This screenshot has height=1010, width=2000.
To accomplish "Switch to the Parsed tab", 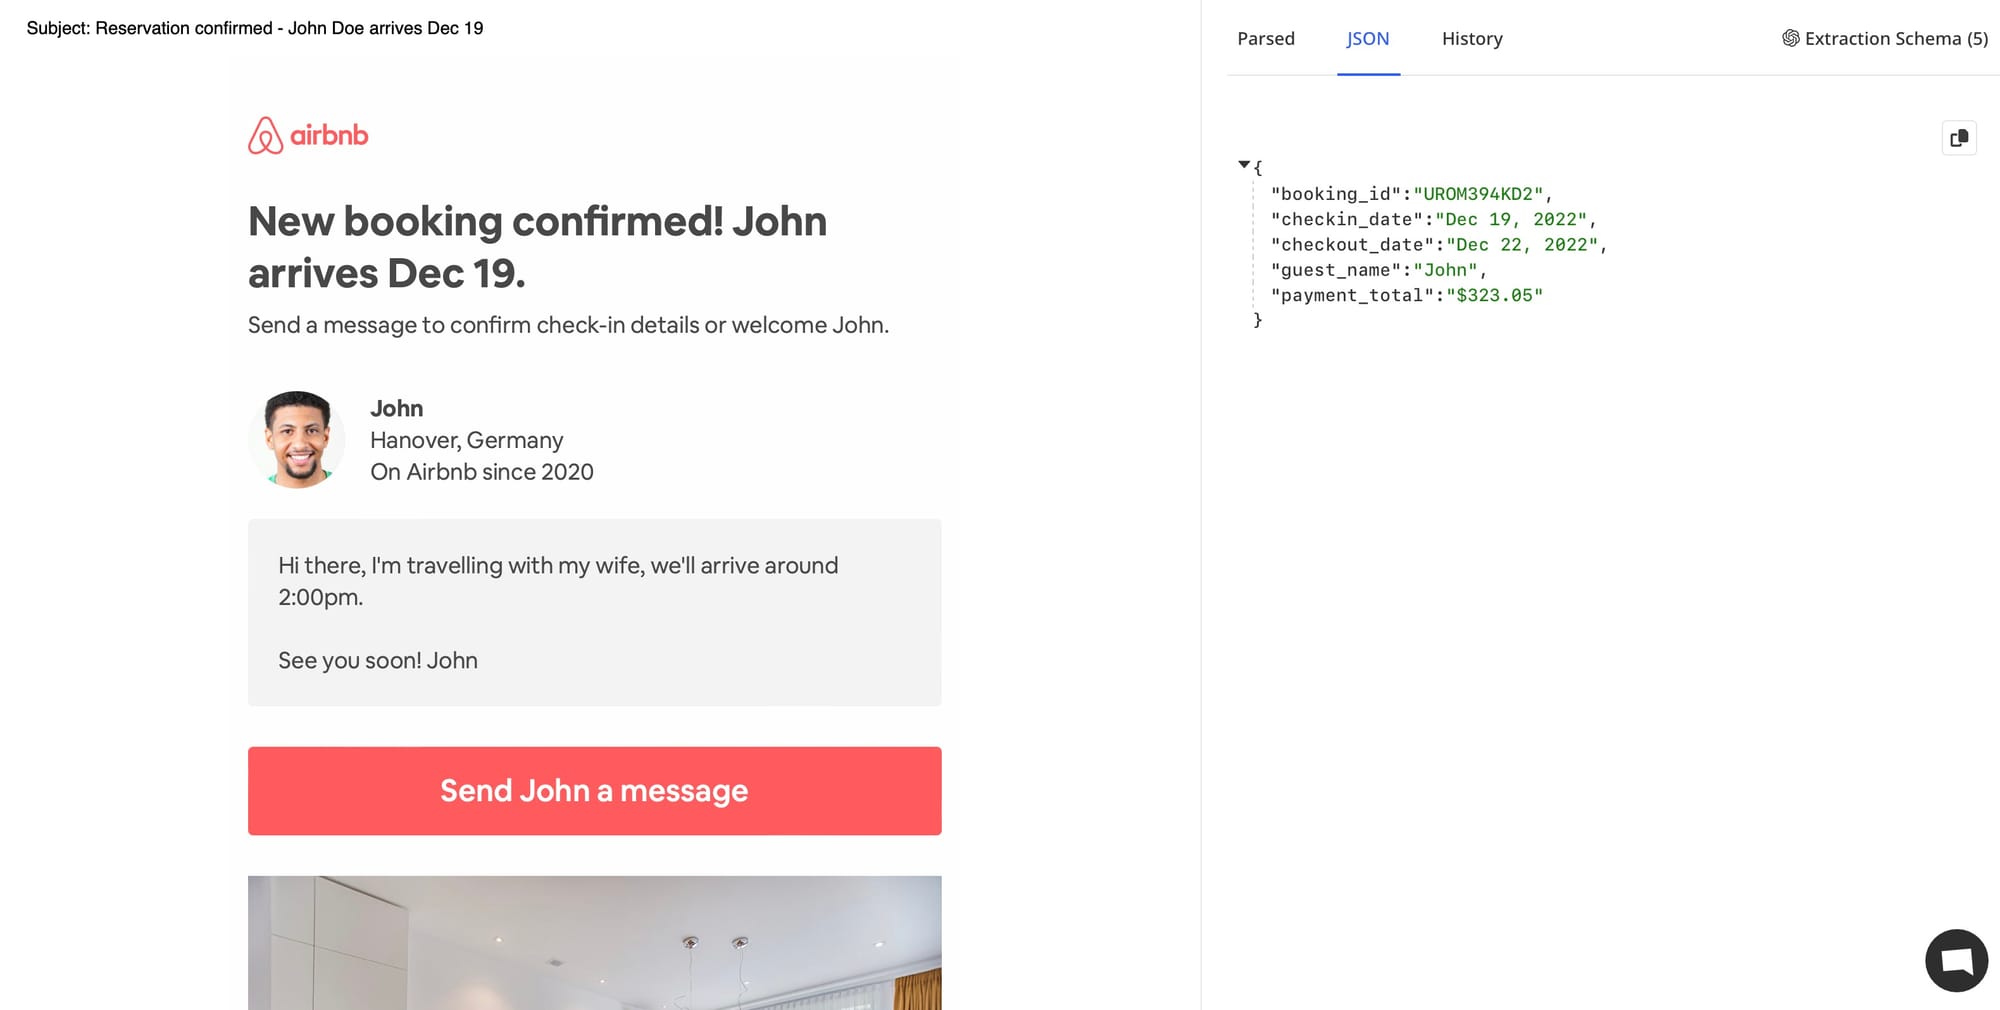I will 1265,39.
